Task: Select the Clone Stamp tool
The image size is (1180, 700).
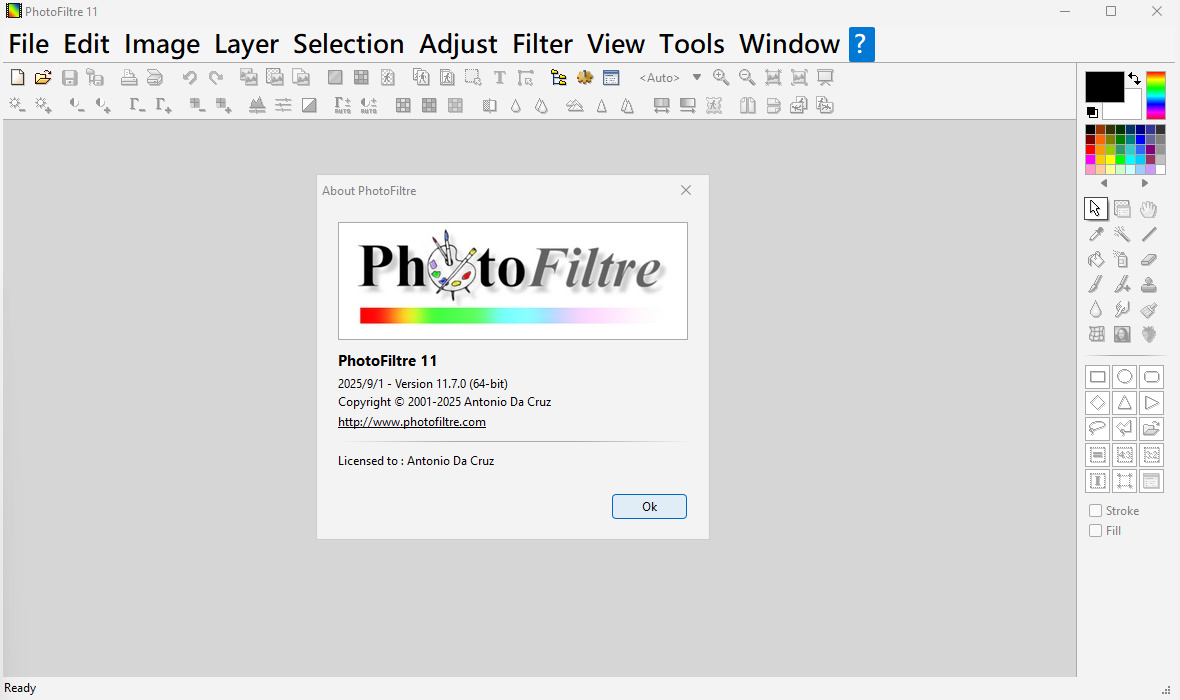Action: coord(1150,285)
